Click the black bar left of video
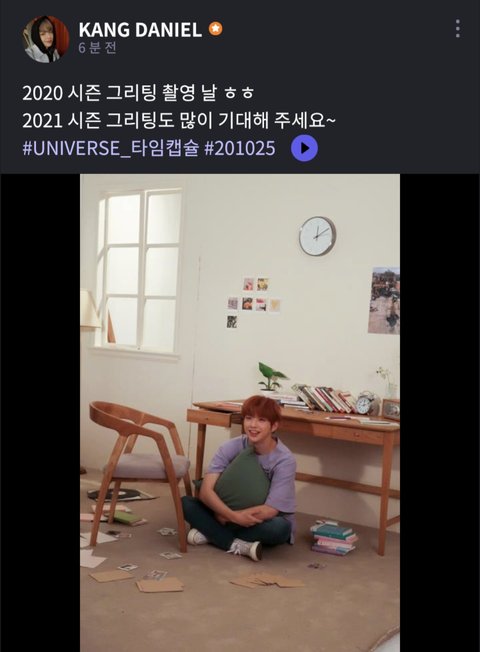 (40, 412)
